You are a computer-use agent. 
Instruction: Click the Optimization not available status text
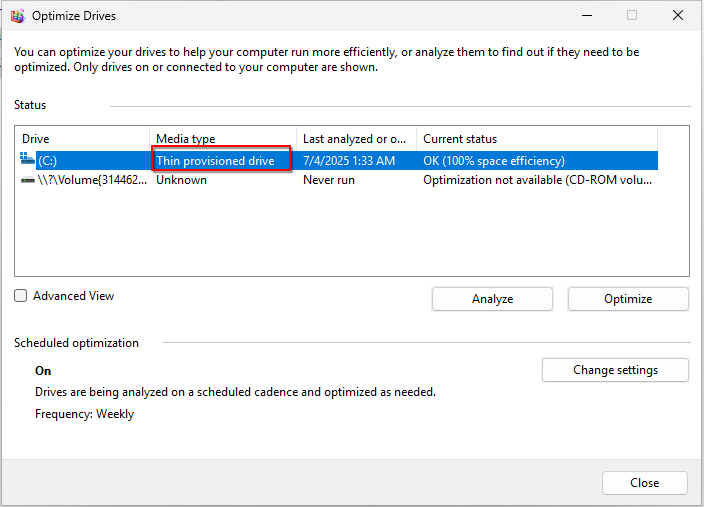[x=539, y=180]
